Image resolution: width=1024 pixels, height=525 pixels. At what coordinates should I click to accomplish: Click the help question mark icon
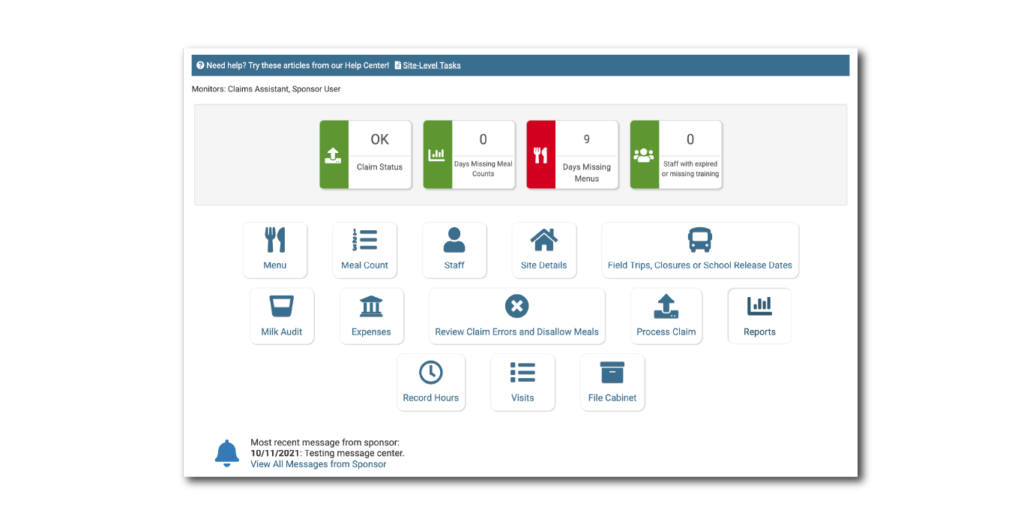(200, 65)
